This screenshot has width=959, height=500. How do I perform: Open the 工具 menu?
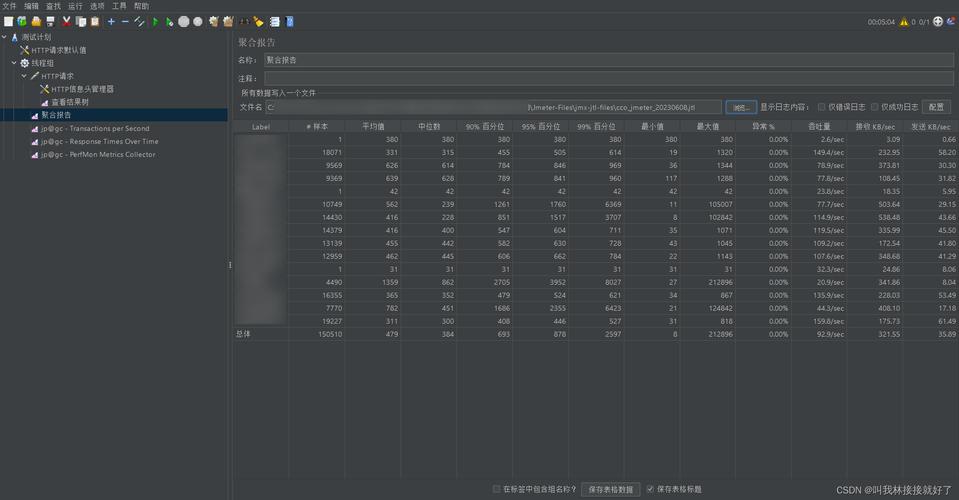pyautogui.click(x=119, y=6)
